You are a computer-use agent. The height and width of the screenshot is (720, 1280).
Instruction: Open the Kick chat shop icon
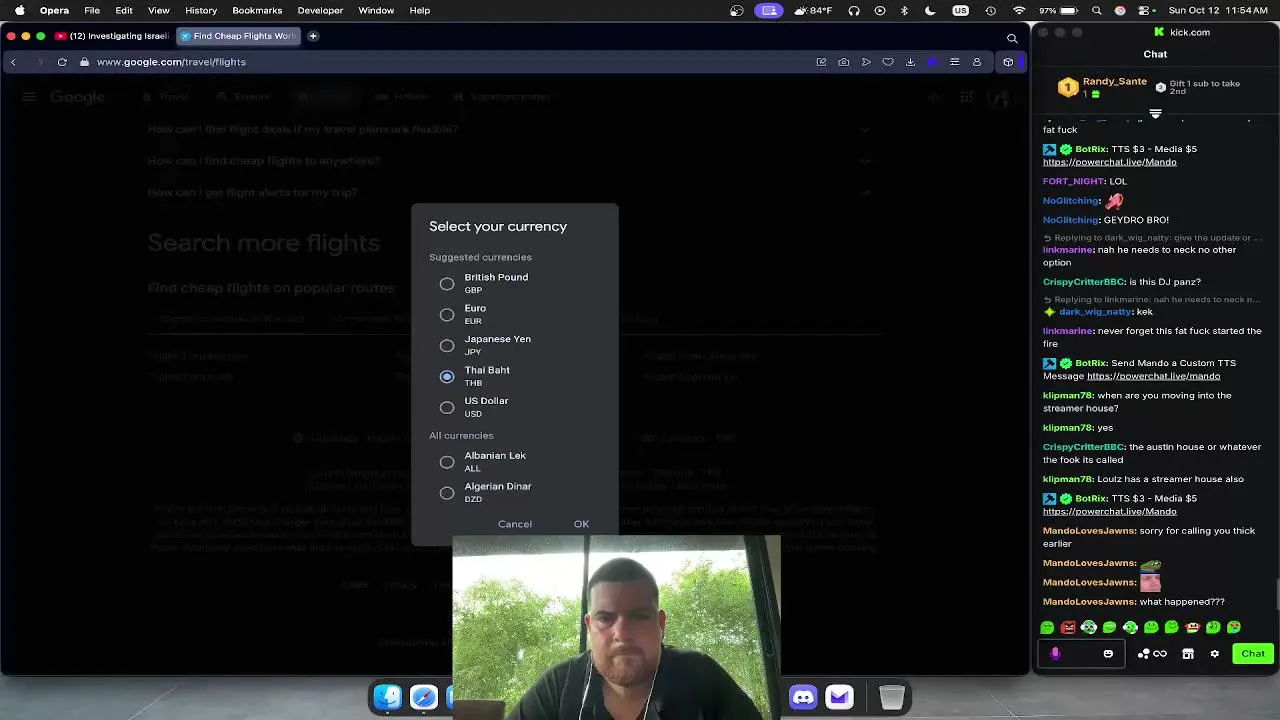point(1188,654)
